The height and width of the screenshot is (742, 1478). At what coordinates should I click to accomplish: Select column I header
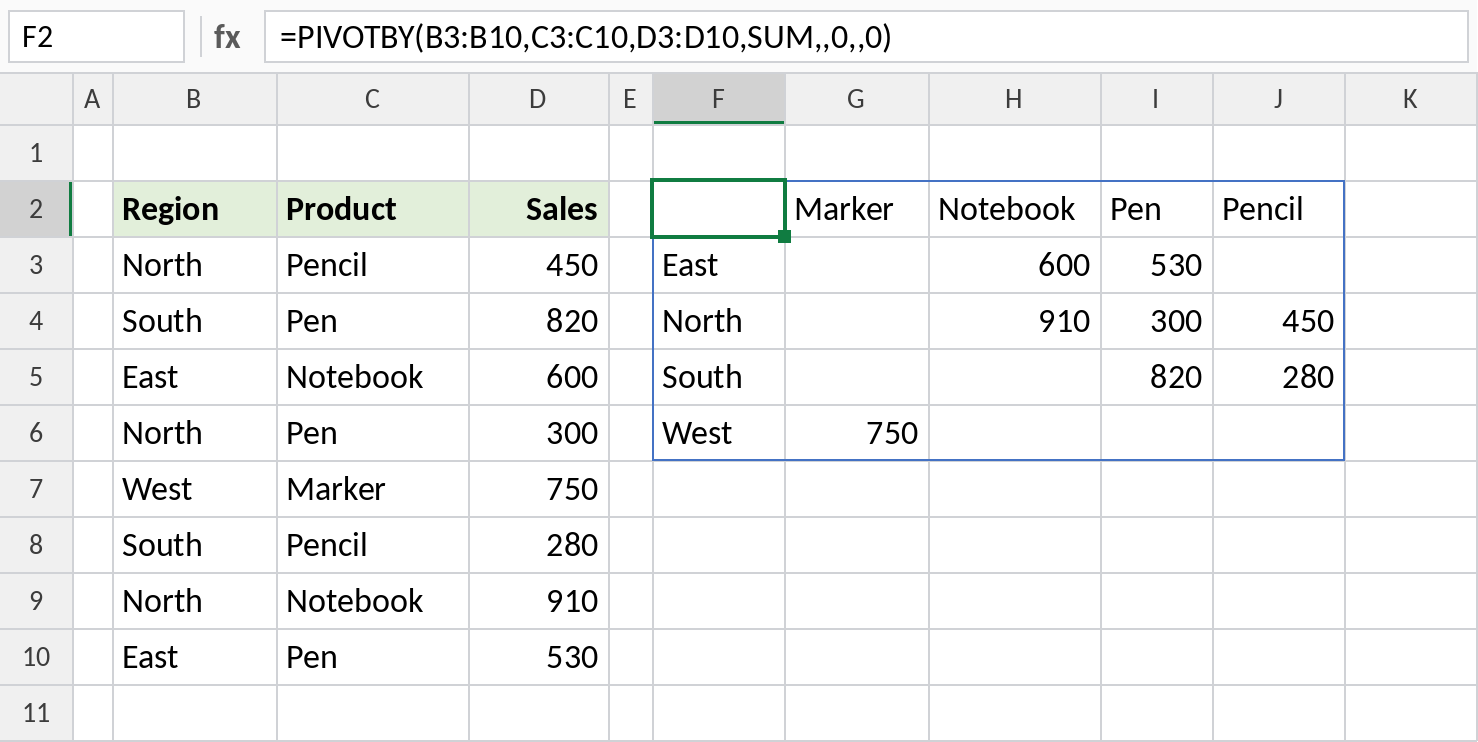tap(1157, 99)
